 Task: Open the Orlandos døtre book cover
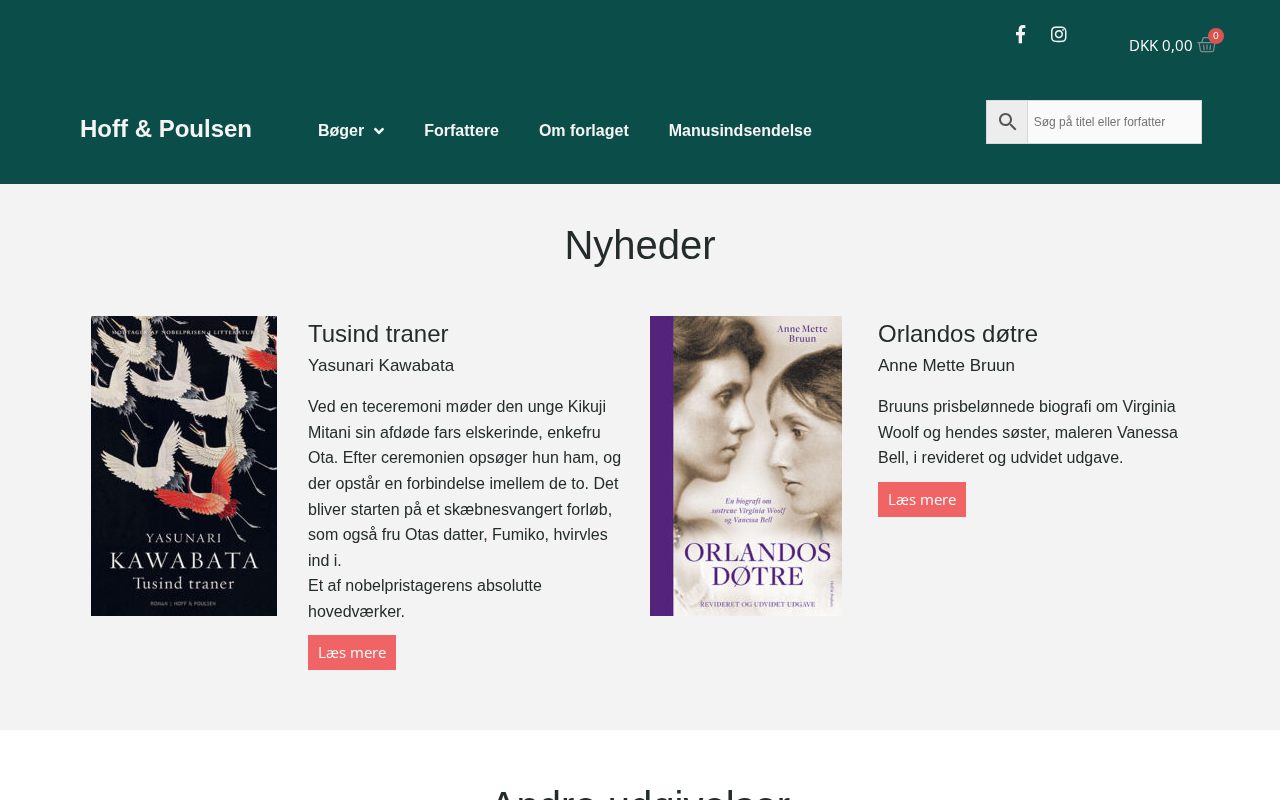746,466
